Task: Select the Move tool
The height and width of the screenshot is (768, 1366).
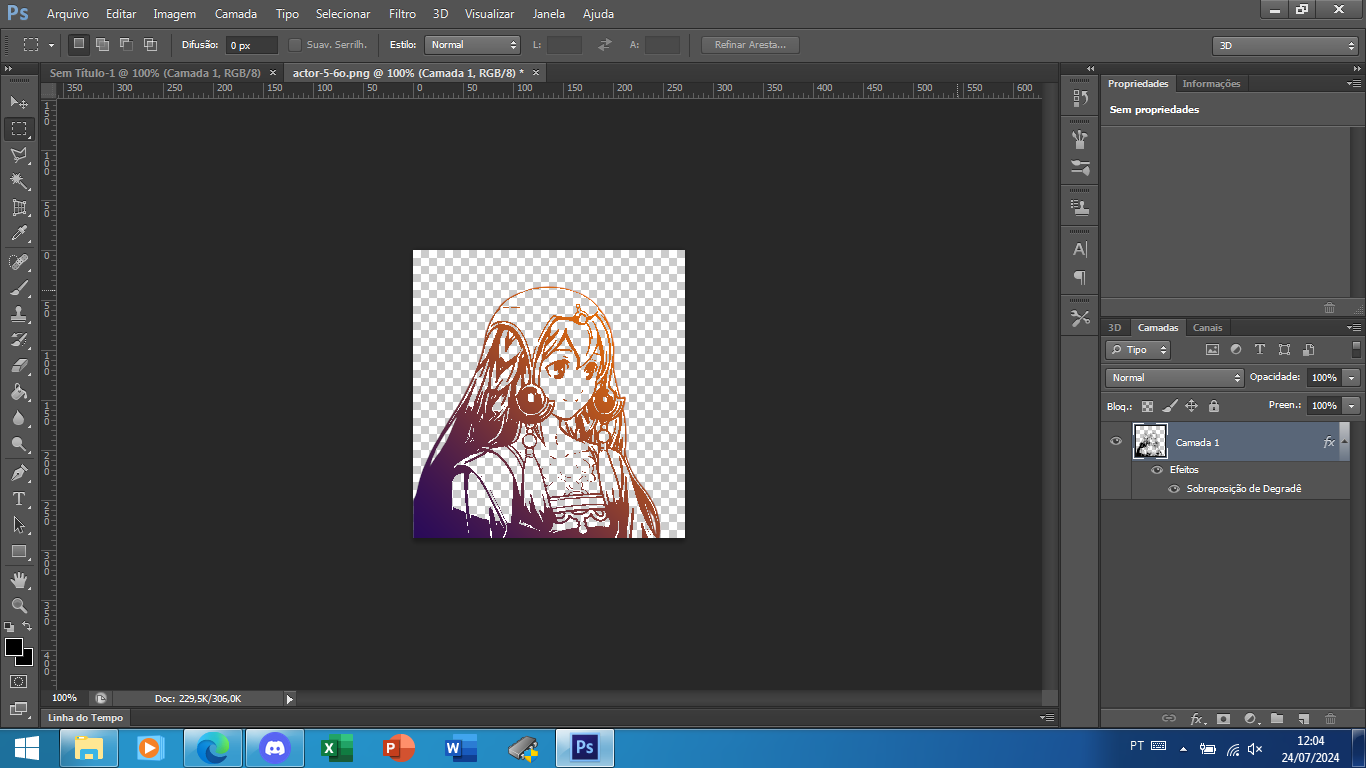Action: tap(19, 102)
